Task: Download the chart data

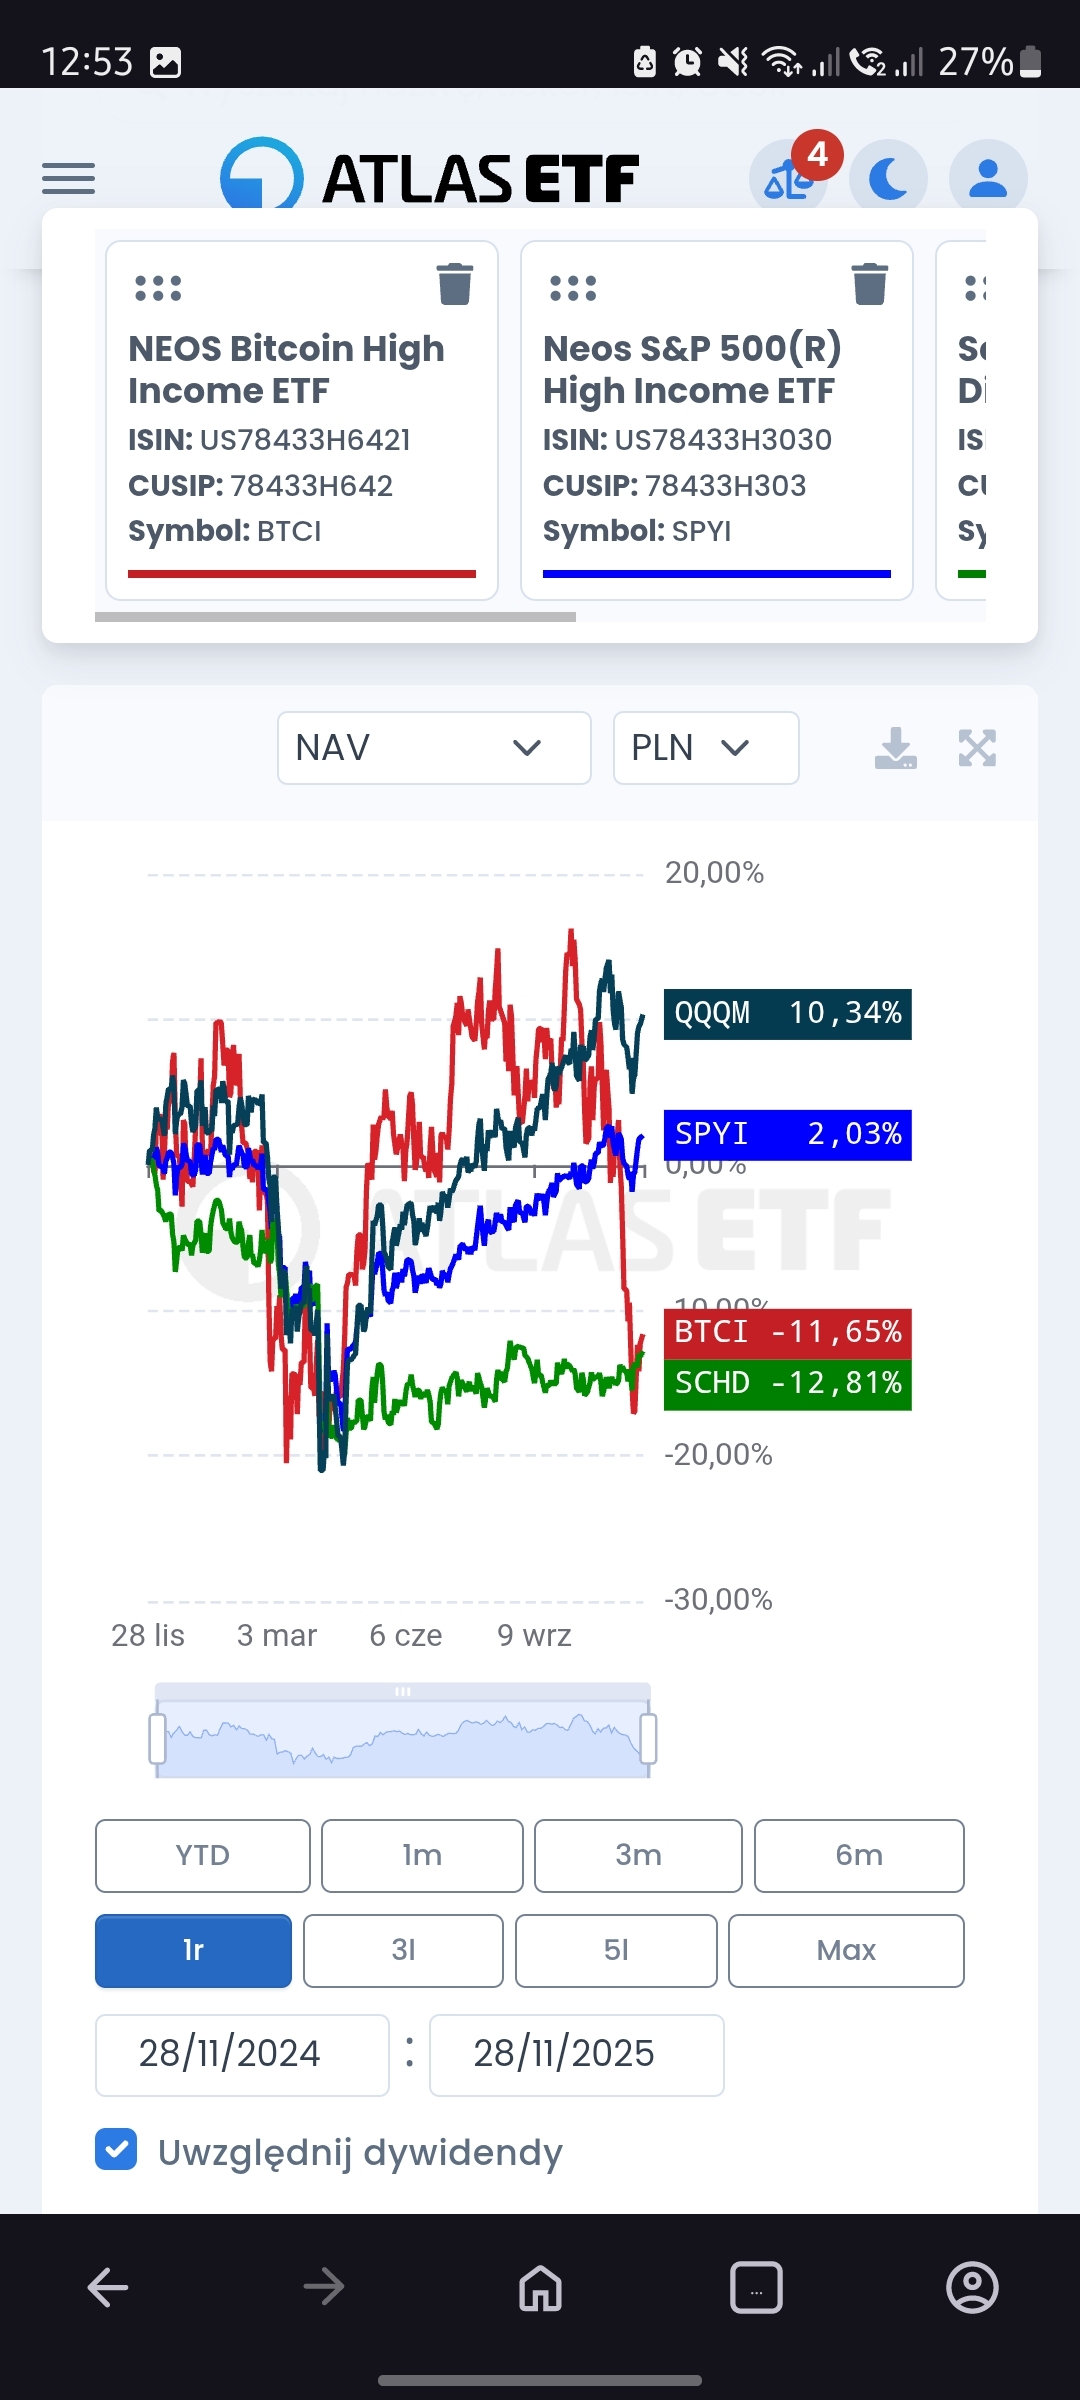Action: (895, 748)
